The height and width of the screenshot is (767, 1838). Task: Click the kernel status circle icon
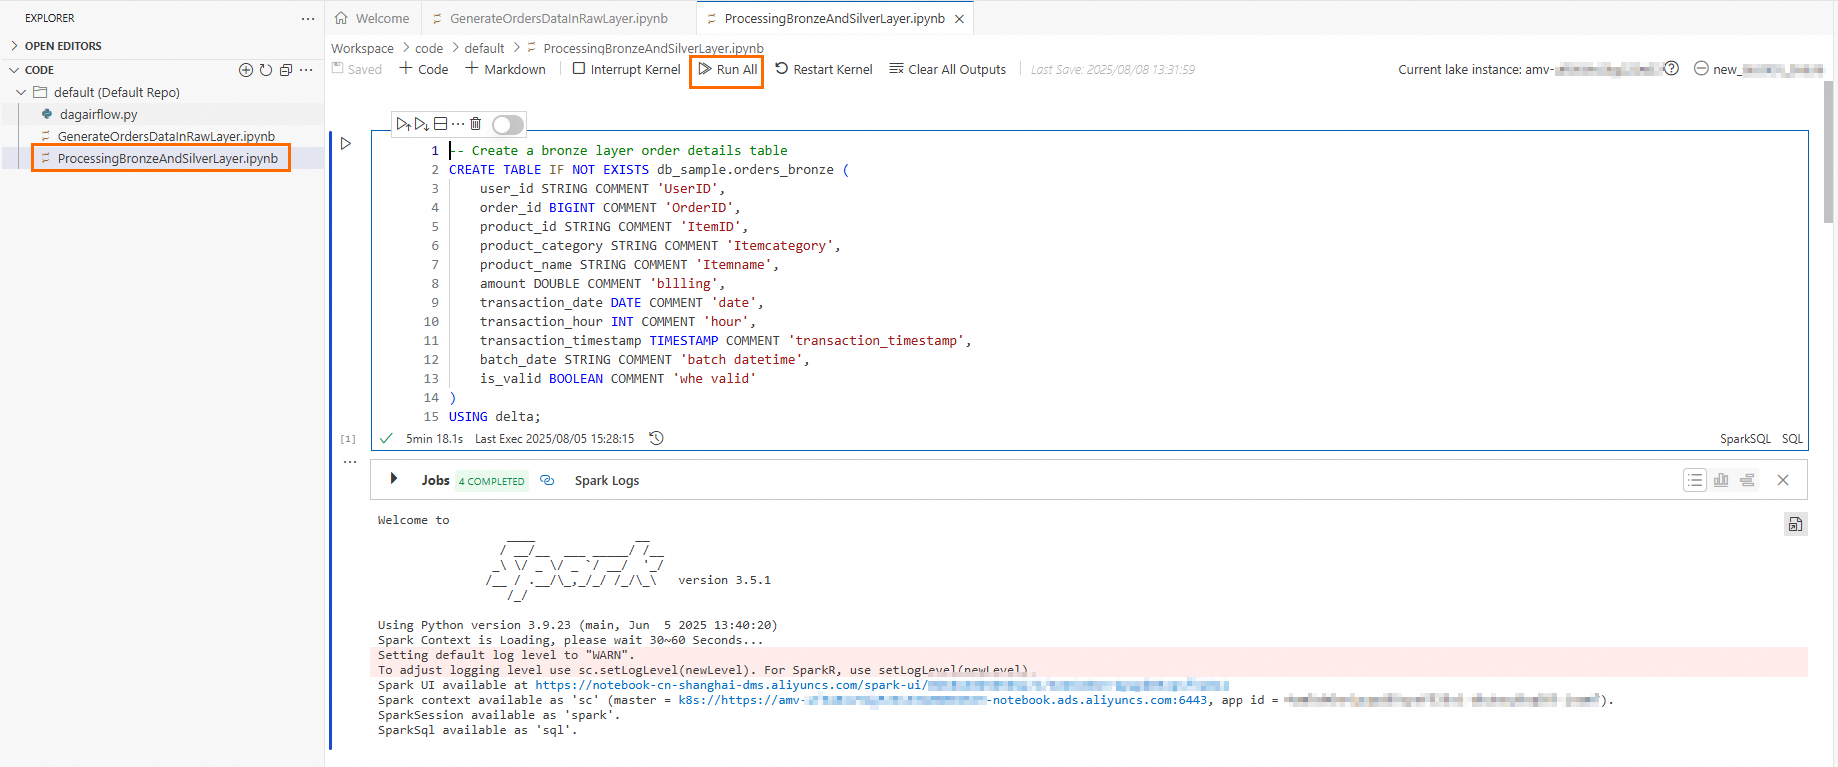[x=1701, y=68]
